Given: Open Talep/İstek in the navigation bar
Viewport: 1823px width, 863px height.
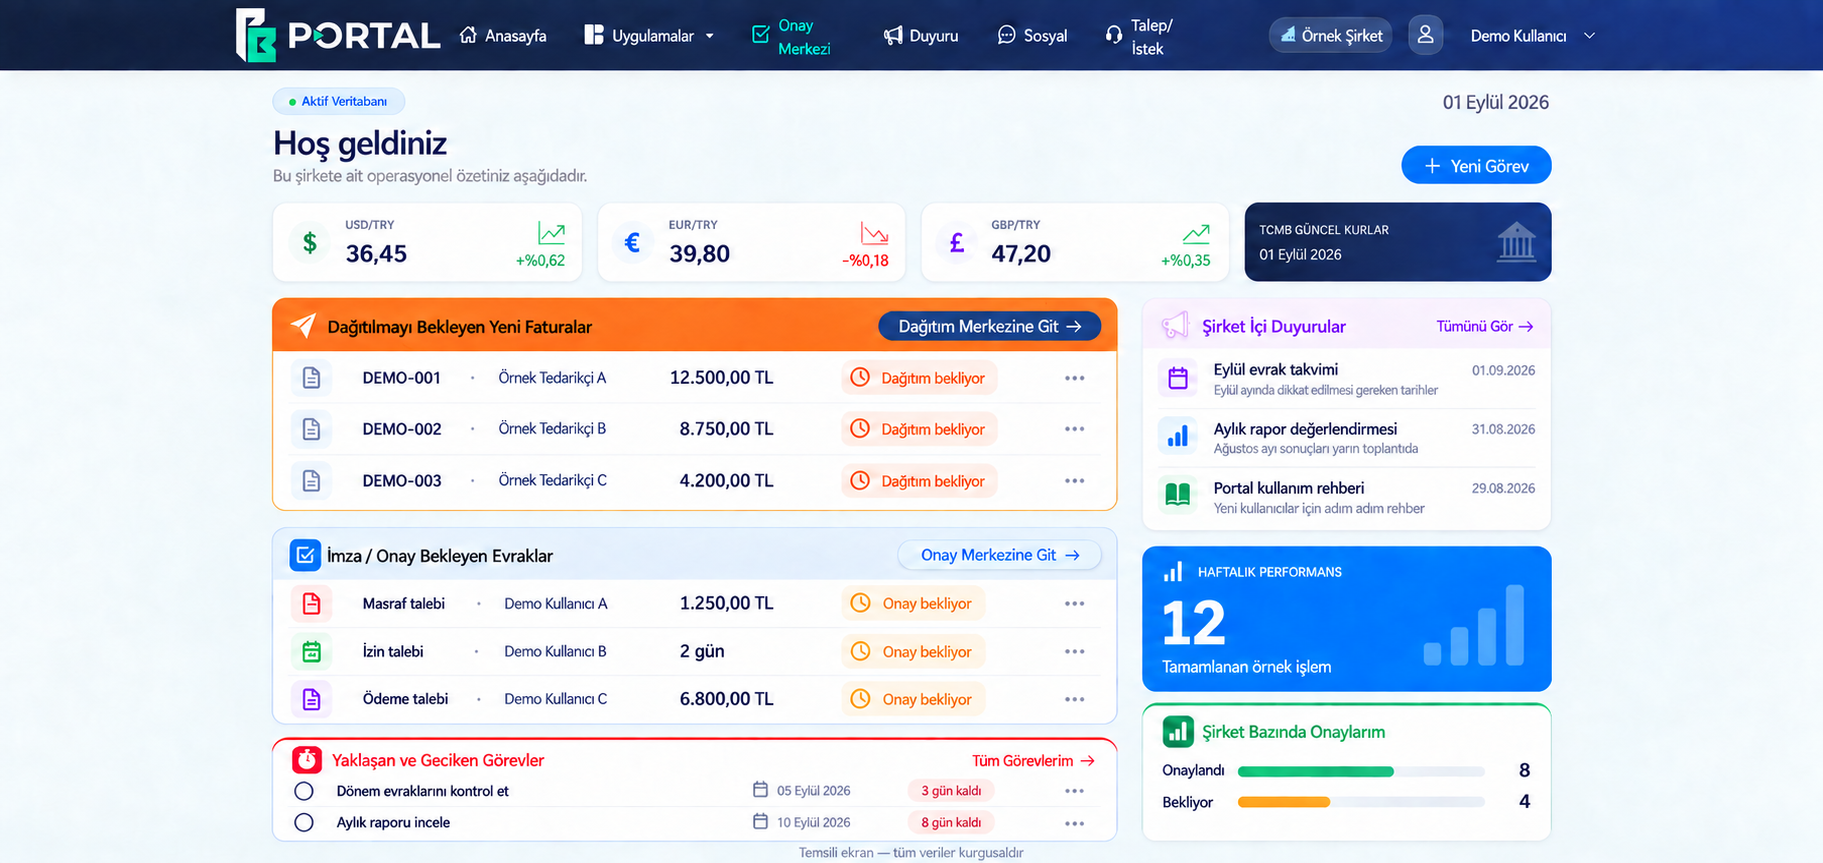Looking at the screenshot, I should click(1139, 36).
